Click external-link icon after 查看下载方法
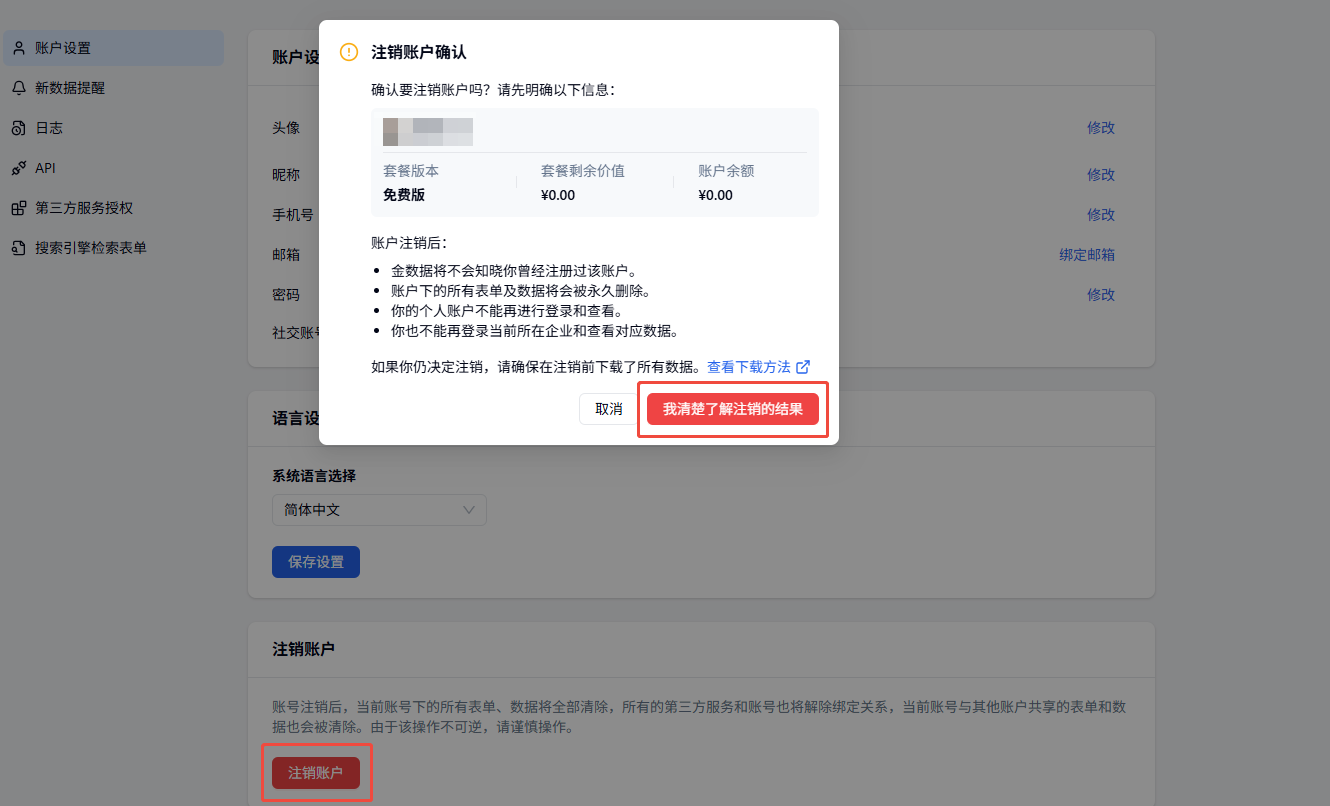This screenshot has height=806, width=1330. tap(802, 367)
